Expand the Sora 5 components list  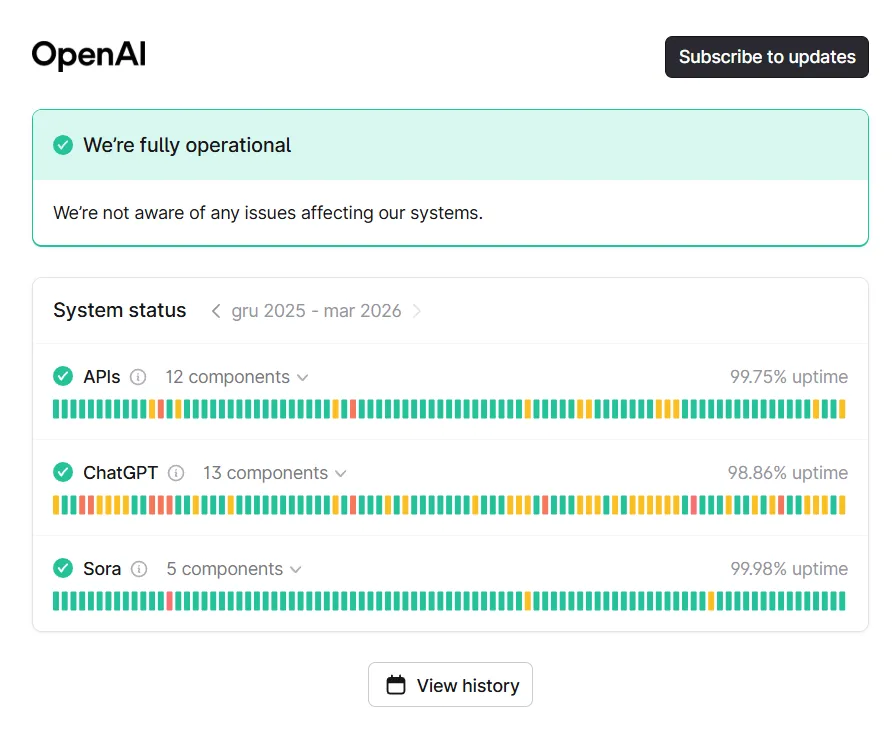(x=234, y=569)
